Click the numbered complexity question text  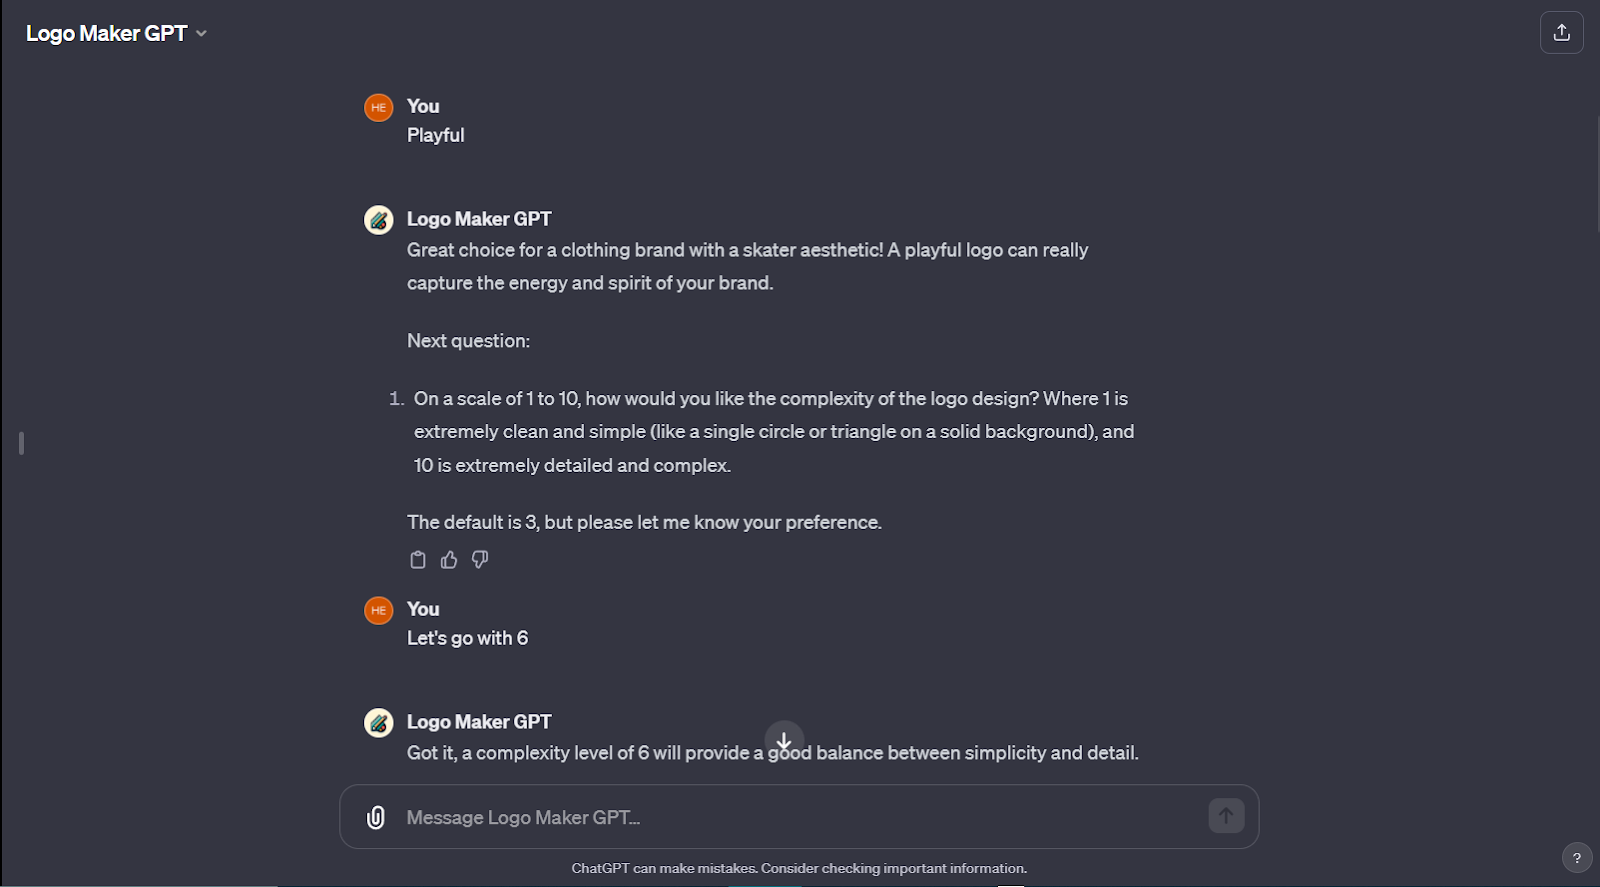pyautogui.click(x=770, y=431)
